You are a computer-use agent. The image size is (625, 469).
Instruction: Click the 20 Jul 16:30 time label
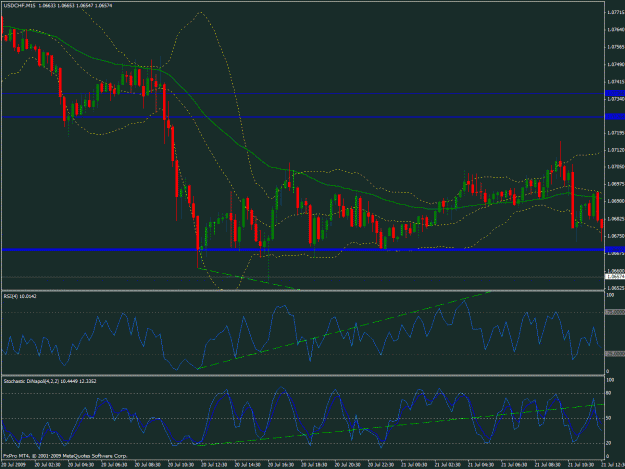point(281,465)
